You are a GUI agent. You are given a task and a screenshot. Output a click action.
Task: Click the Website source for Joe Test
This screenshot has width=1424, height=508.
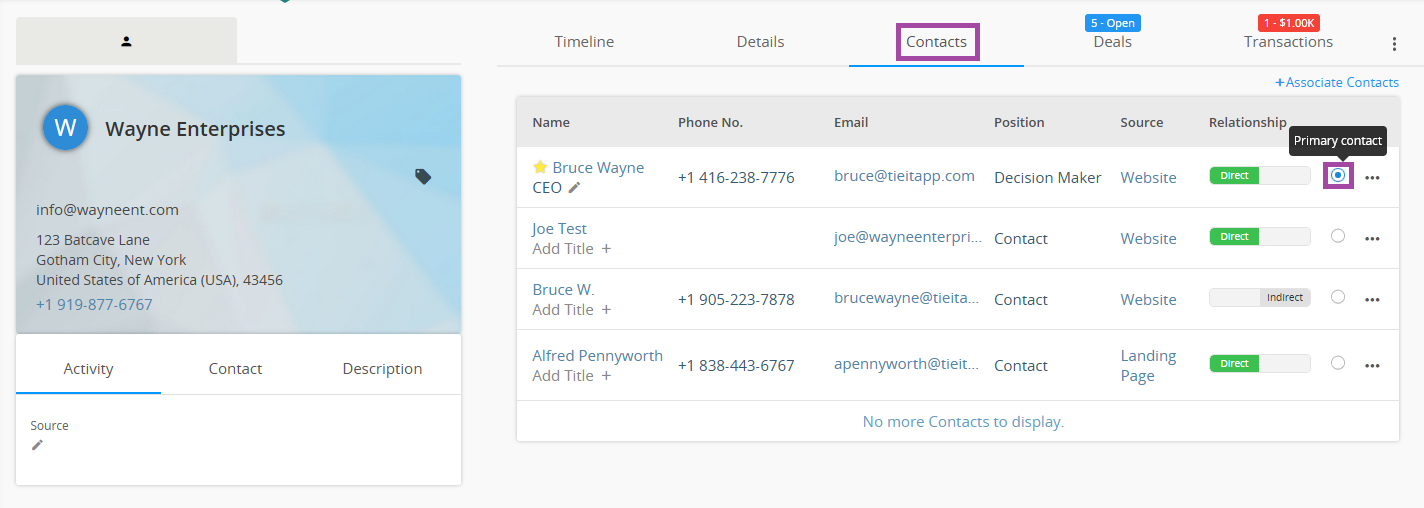(1148, 238)
